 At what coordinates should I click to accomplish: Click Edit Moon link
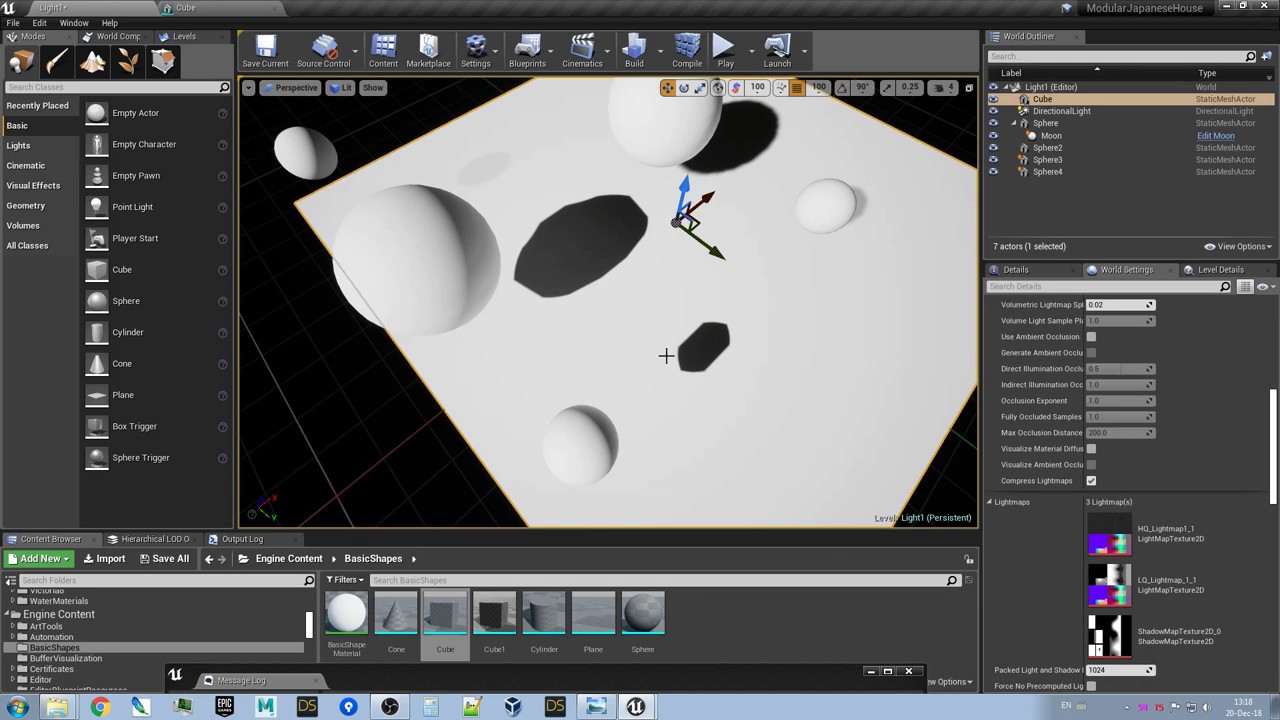point(1215,136)
